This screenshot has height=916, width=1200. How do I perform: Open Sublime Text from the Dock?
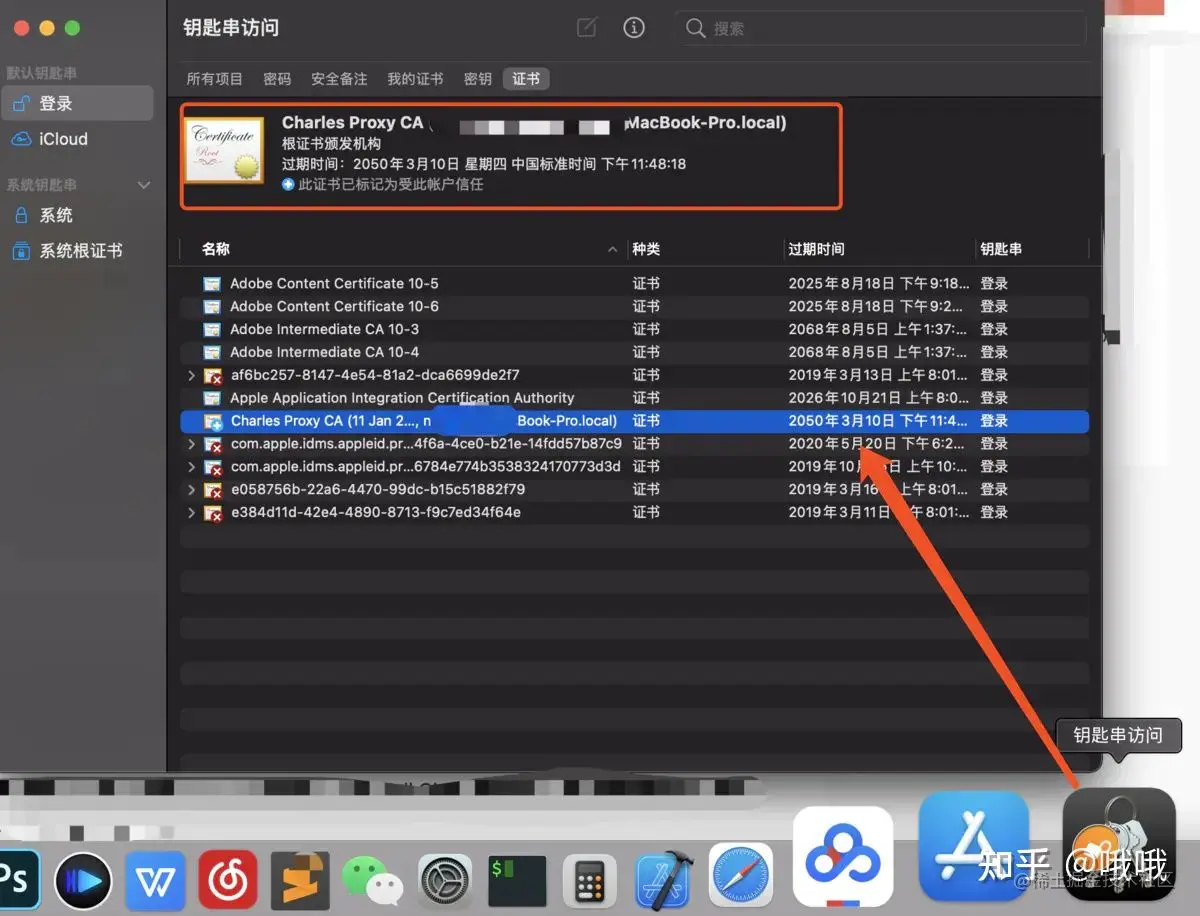click(x=301, y=880)
